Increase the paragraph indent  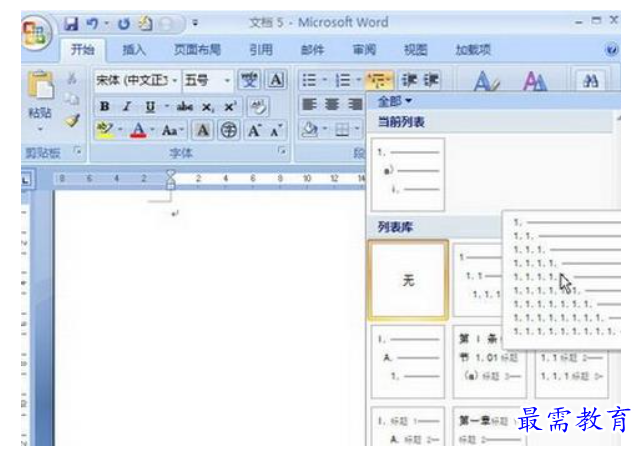[x=431, y=80]
